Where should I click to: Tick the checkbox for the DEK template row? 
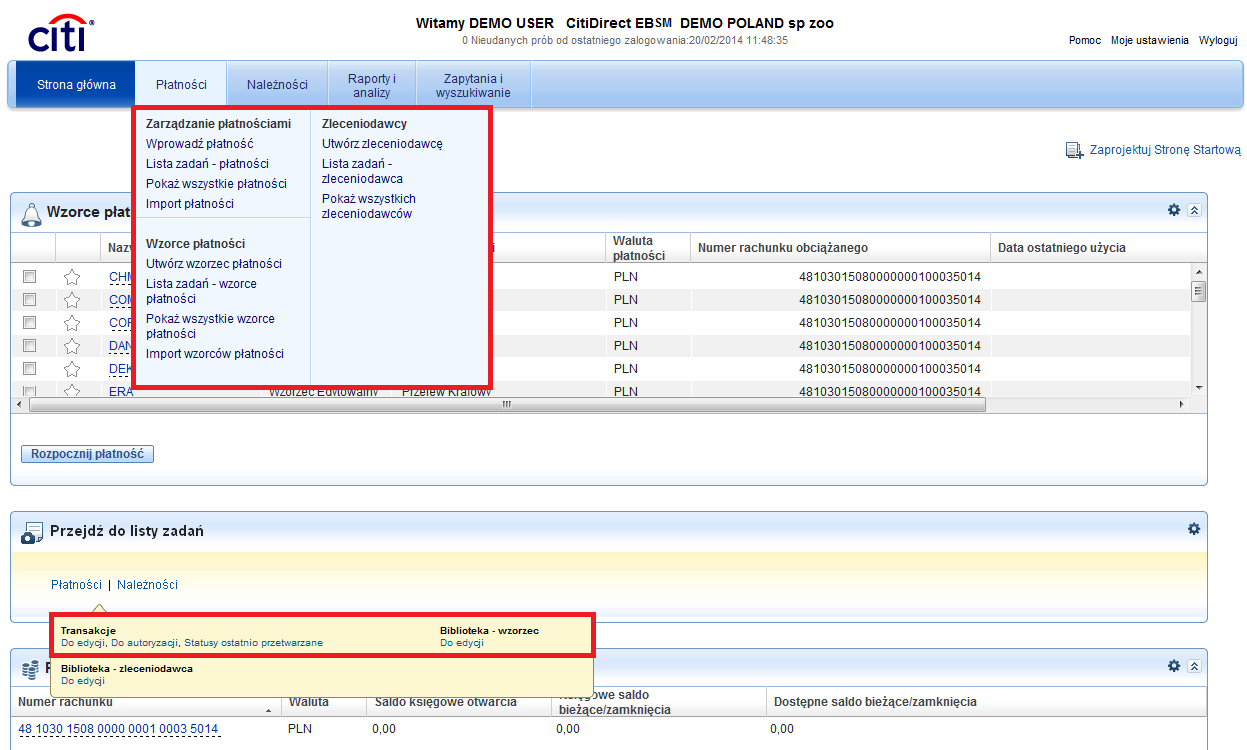click(29, 368)
